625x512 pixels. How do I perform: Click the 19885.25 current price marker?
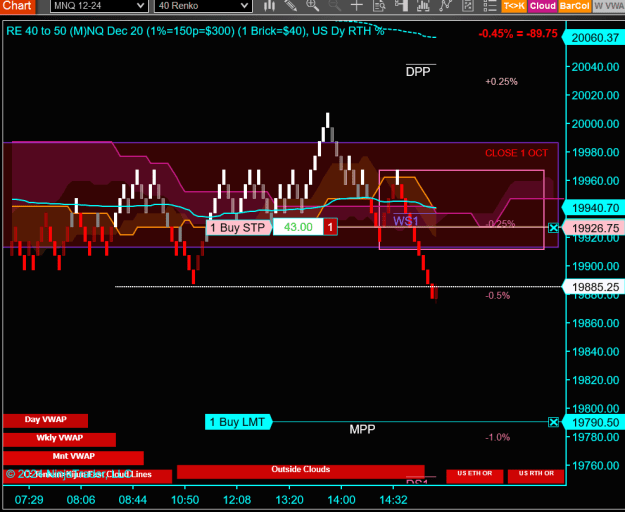click(593, 287)
